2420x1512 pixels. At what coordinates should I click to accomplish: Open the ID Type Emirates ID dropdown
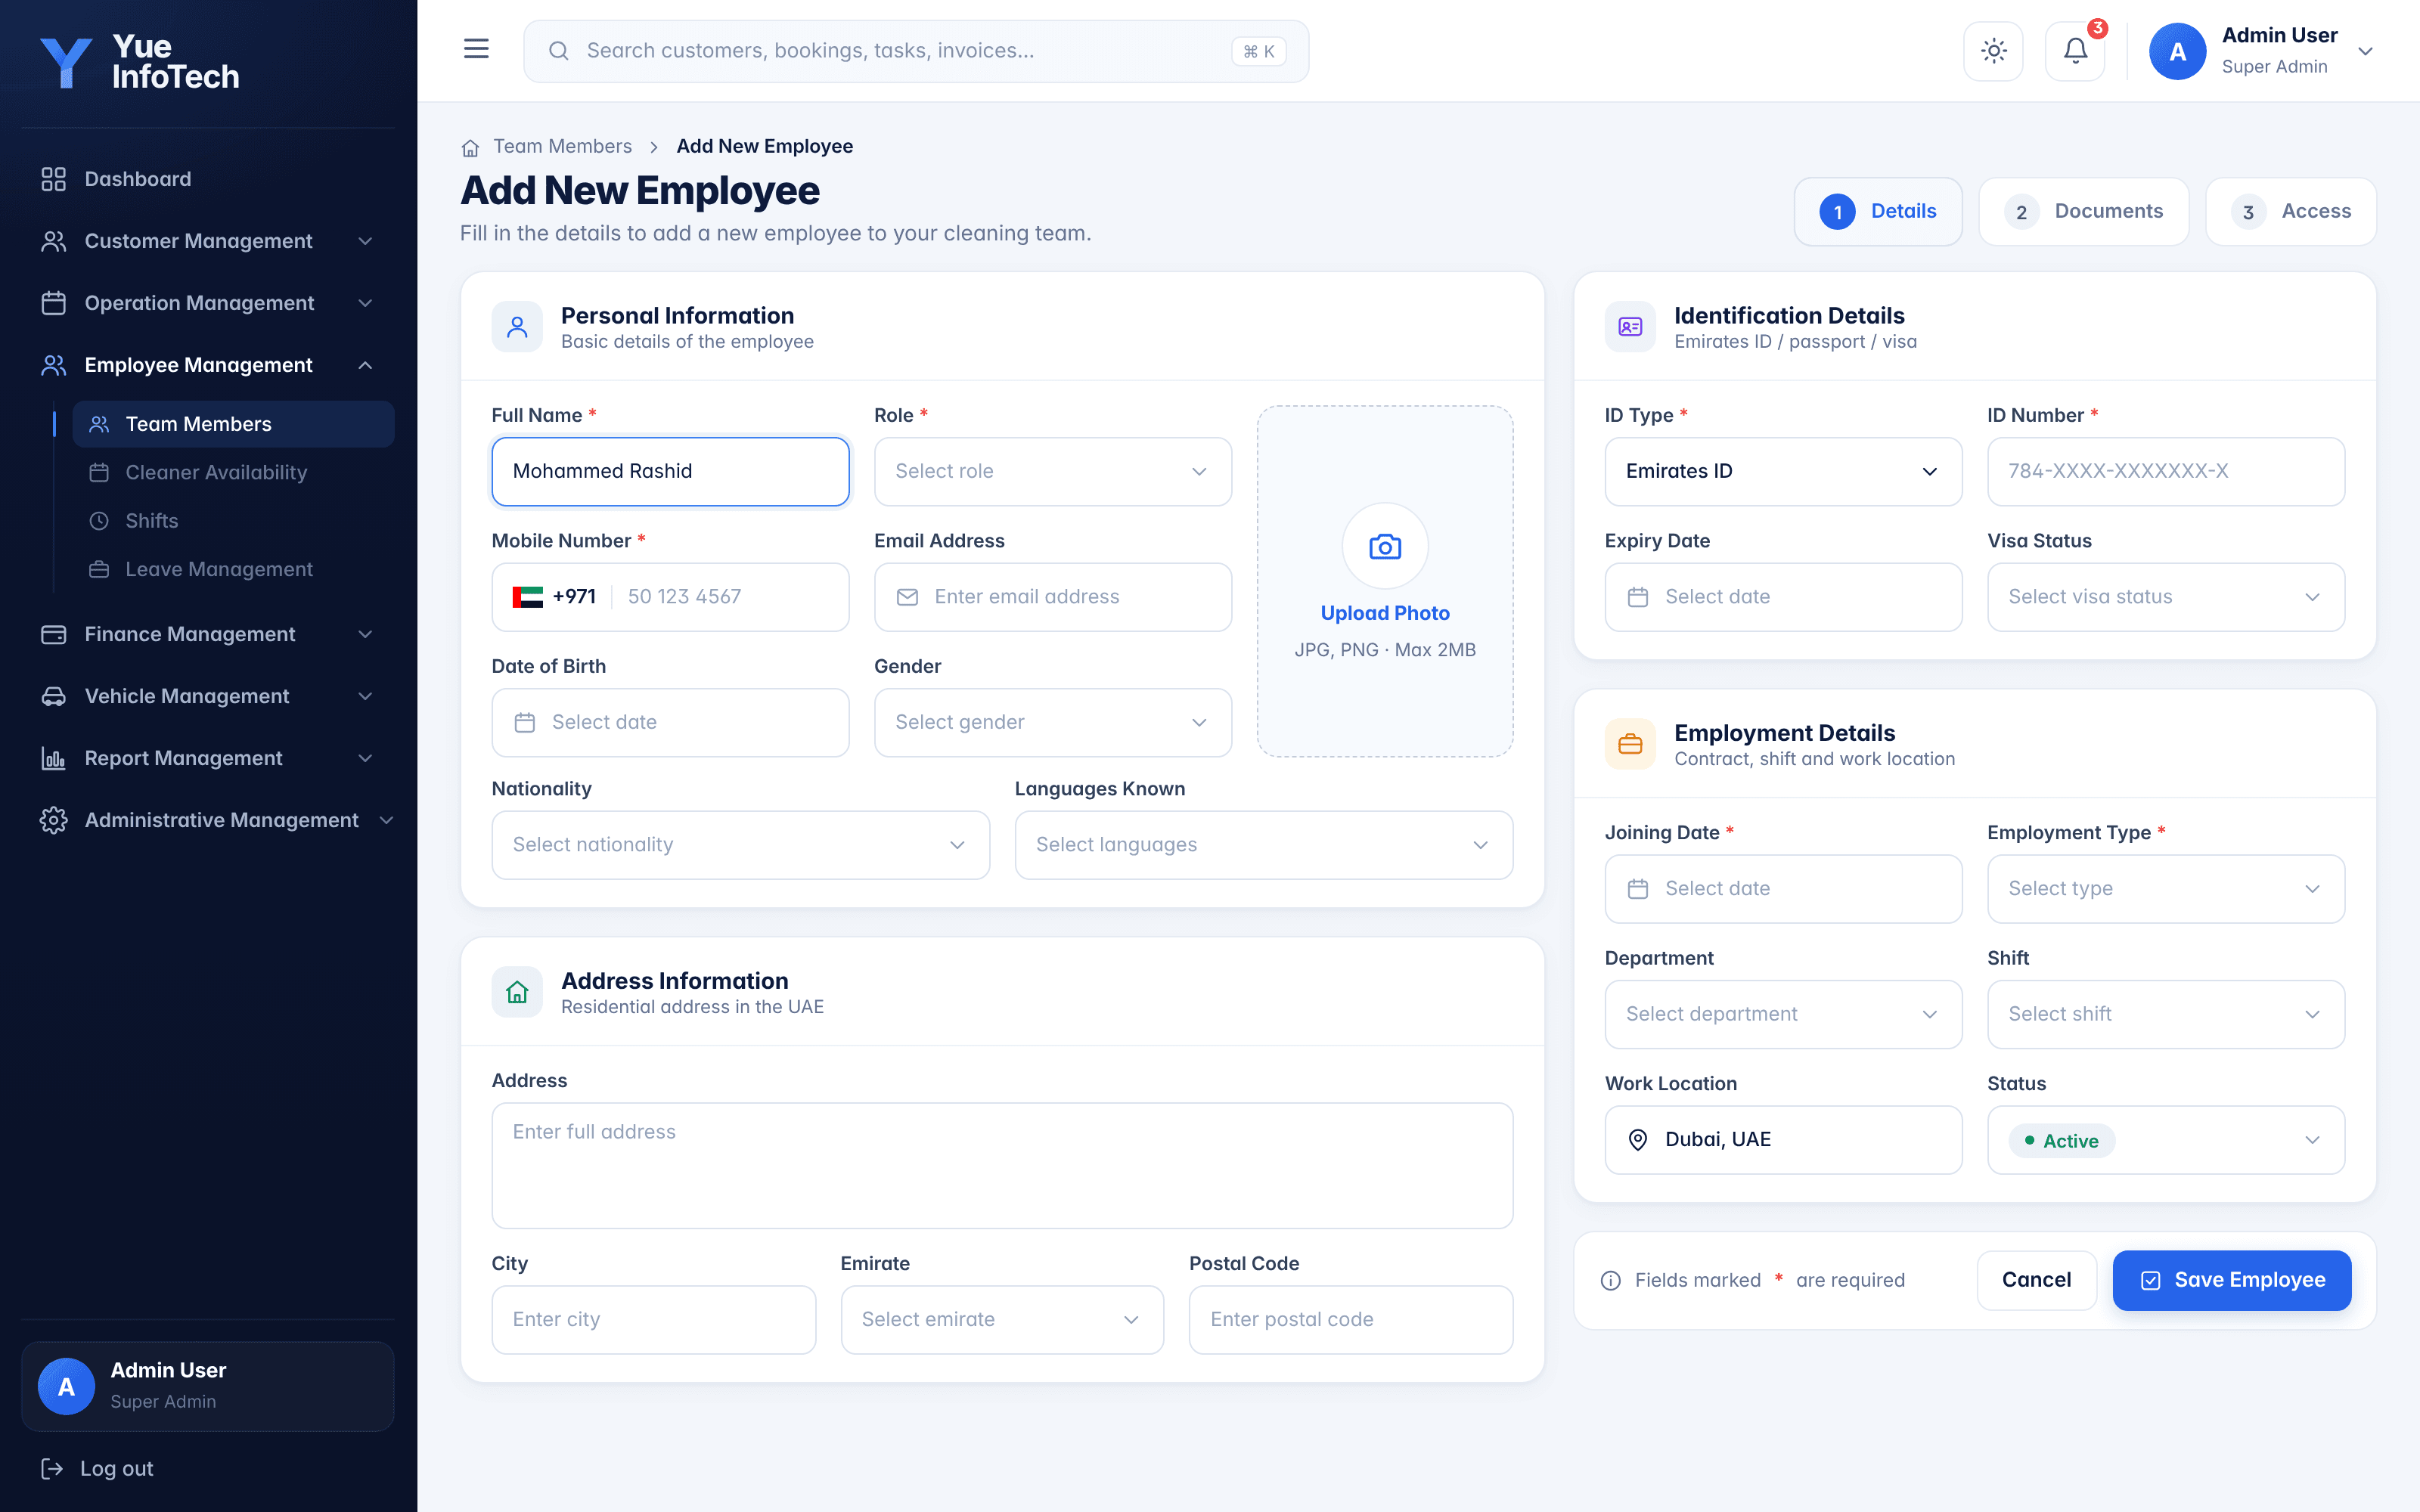coord(1783,471)
